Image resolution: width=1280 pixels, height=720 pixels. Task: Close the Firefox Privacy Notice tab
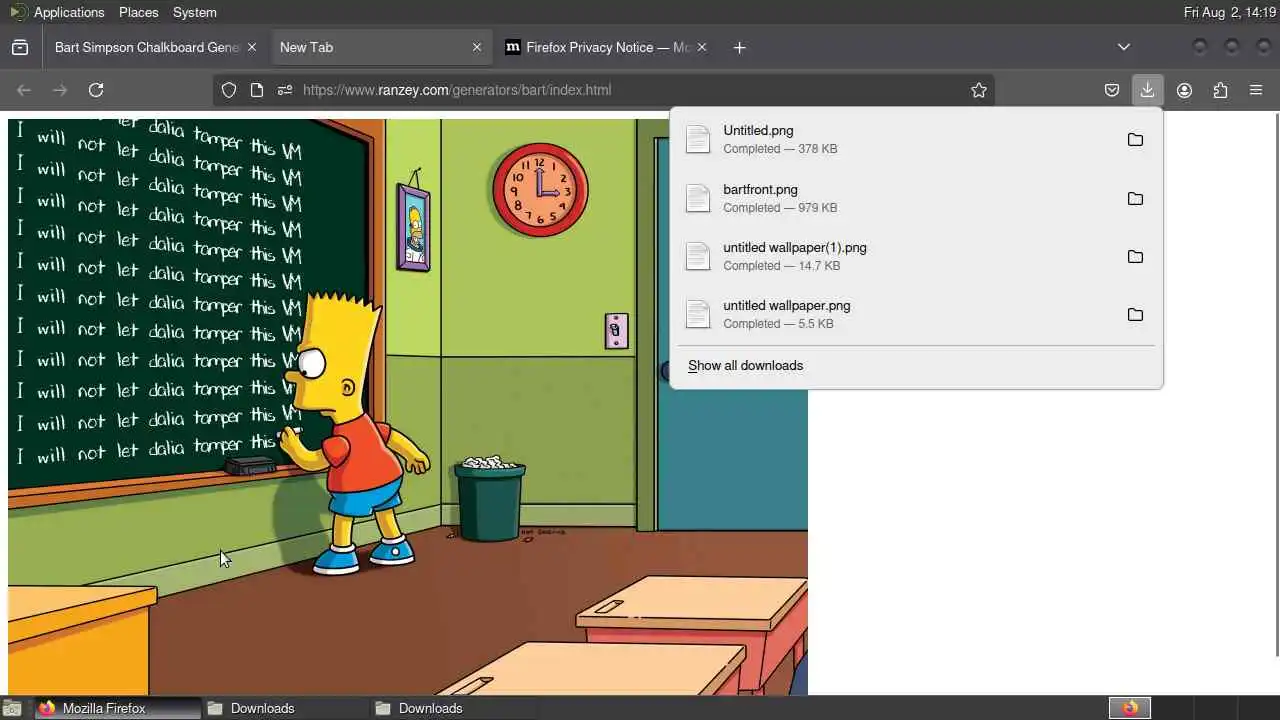point(702,47)
